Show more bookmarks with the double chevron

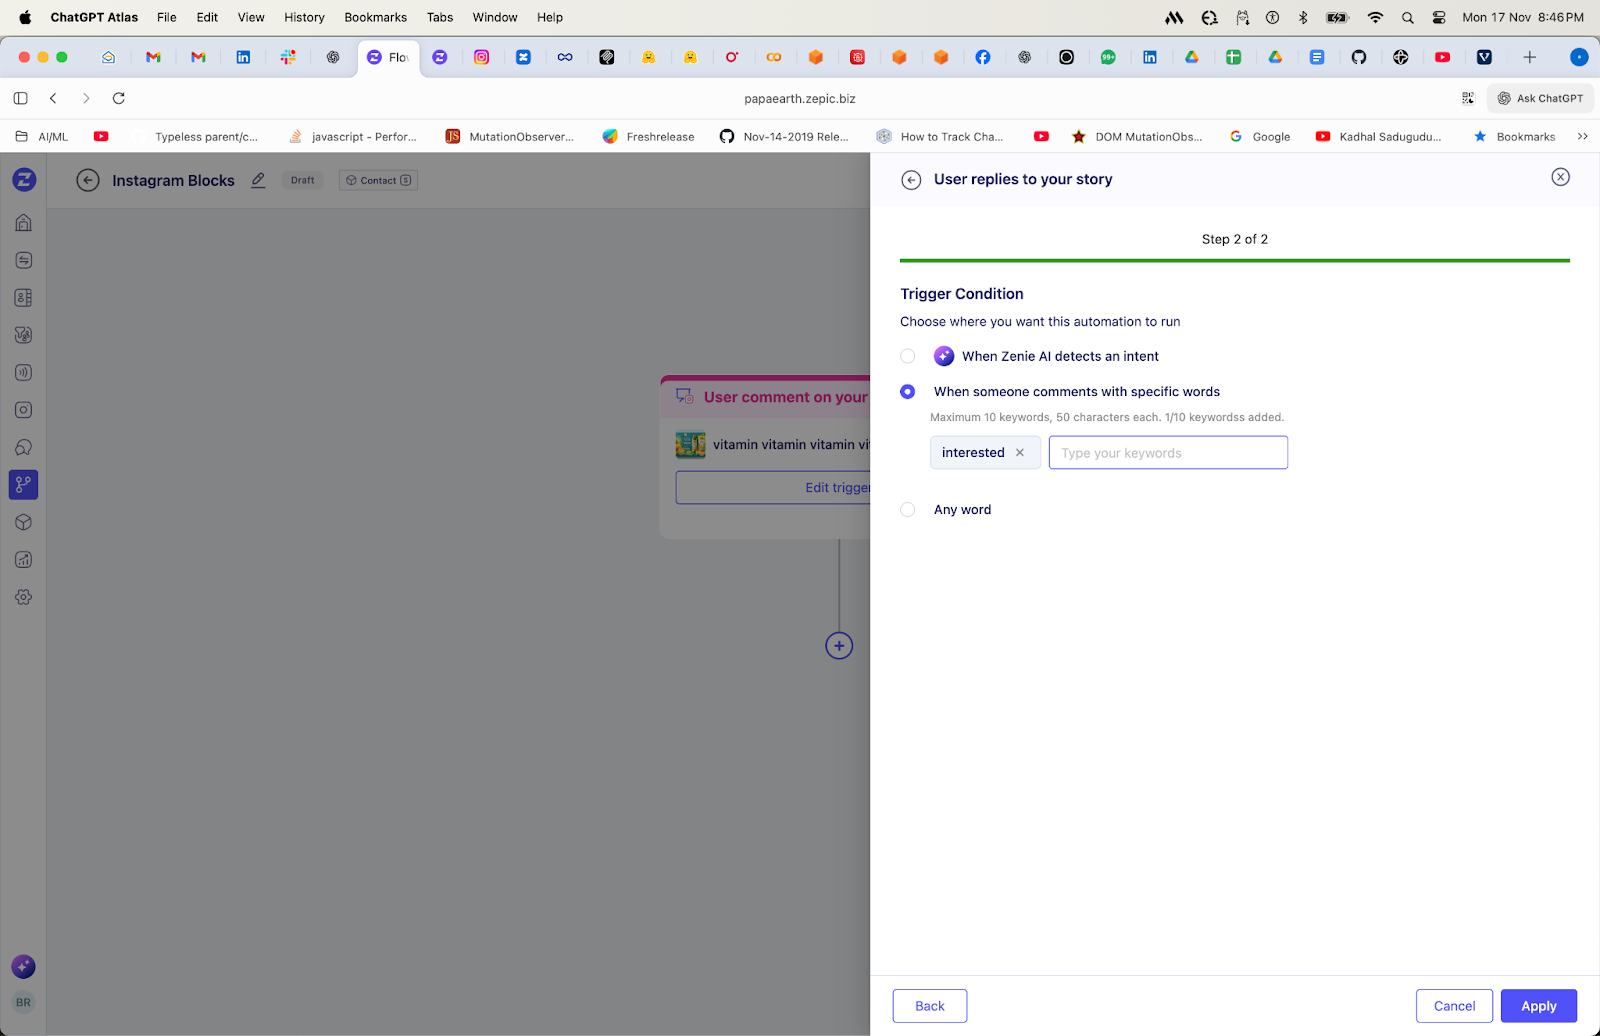pos(1582,137)
